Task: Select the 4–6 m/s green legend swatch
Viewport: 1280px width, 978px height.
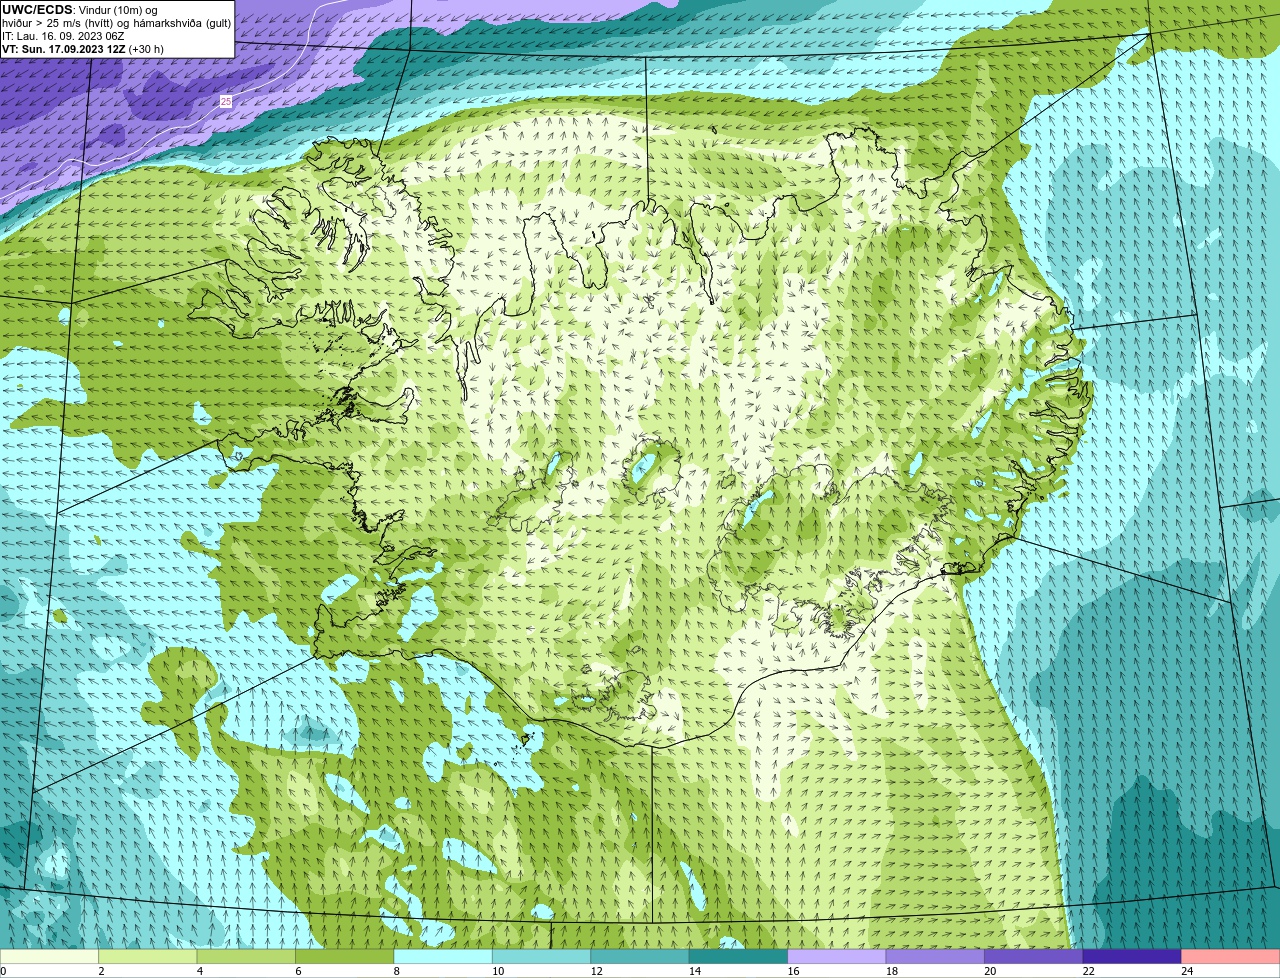Action: coord(247,956)
